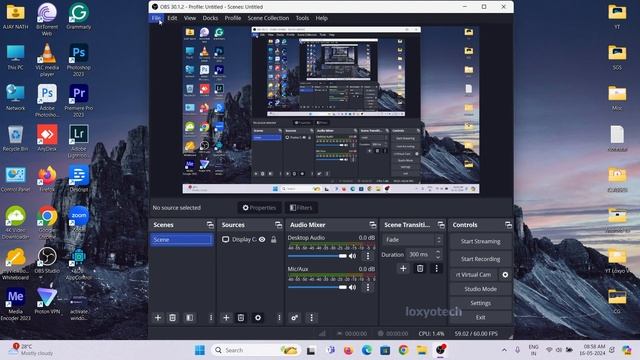Open scene filters icon in Scenes panel
The image size is (640, 360).
pos(189,318)
